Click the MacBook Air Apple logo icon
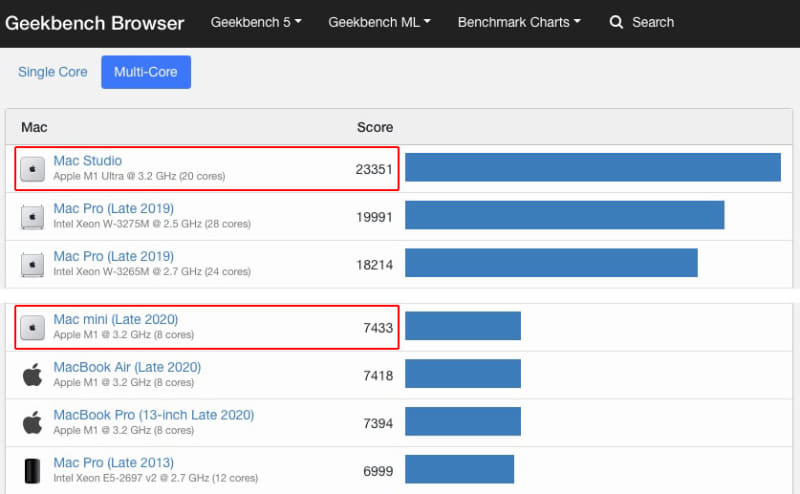Viewport: 800px width, 494px height. tap(32, 375)
